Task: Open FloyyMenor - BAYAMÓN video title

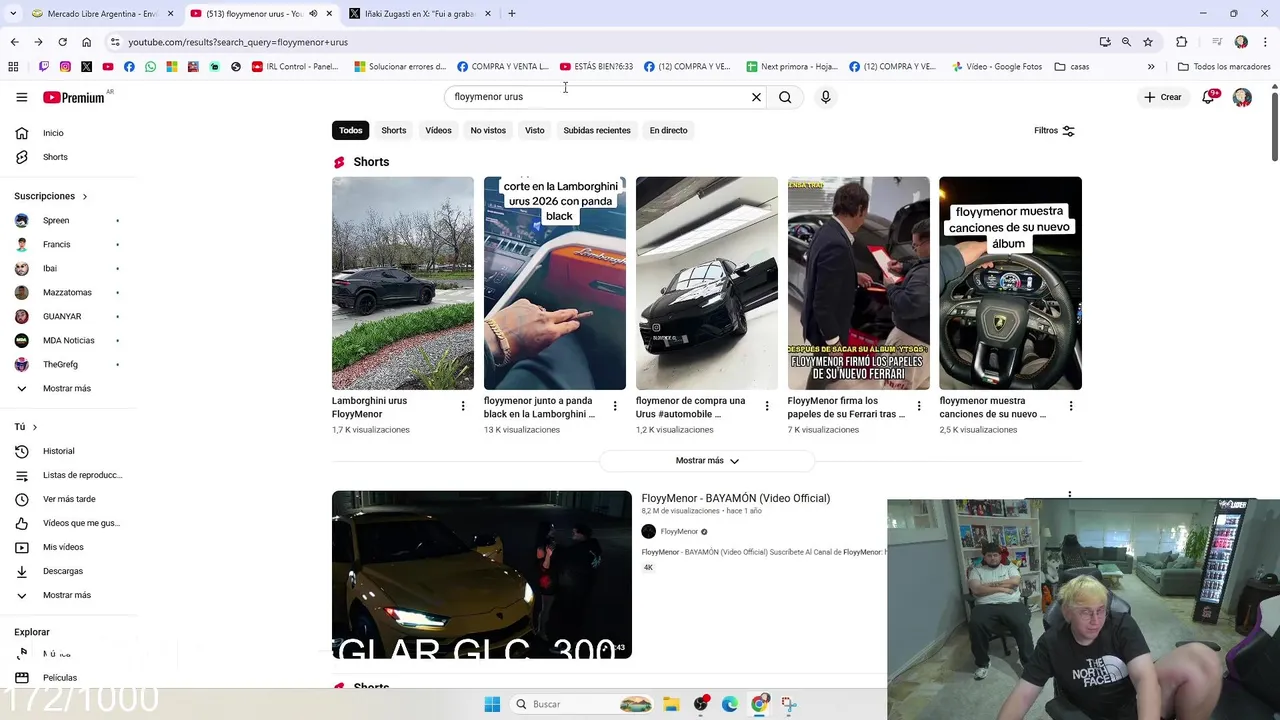Action: (x=735, y=498)
